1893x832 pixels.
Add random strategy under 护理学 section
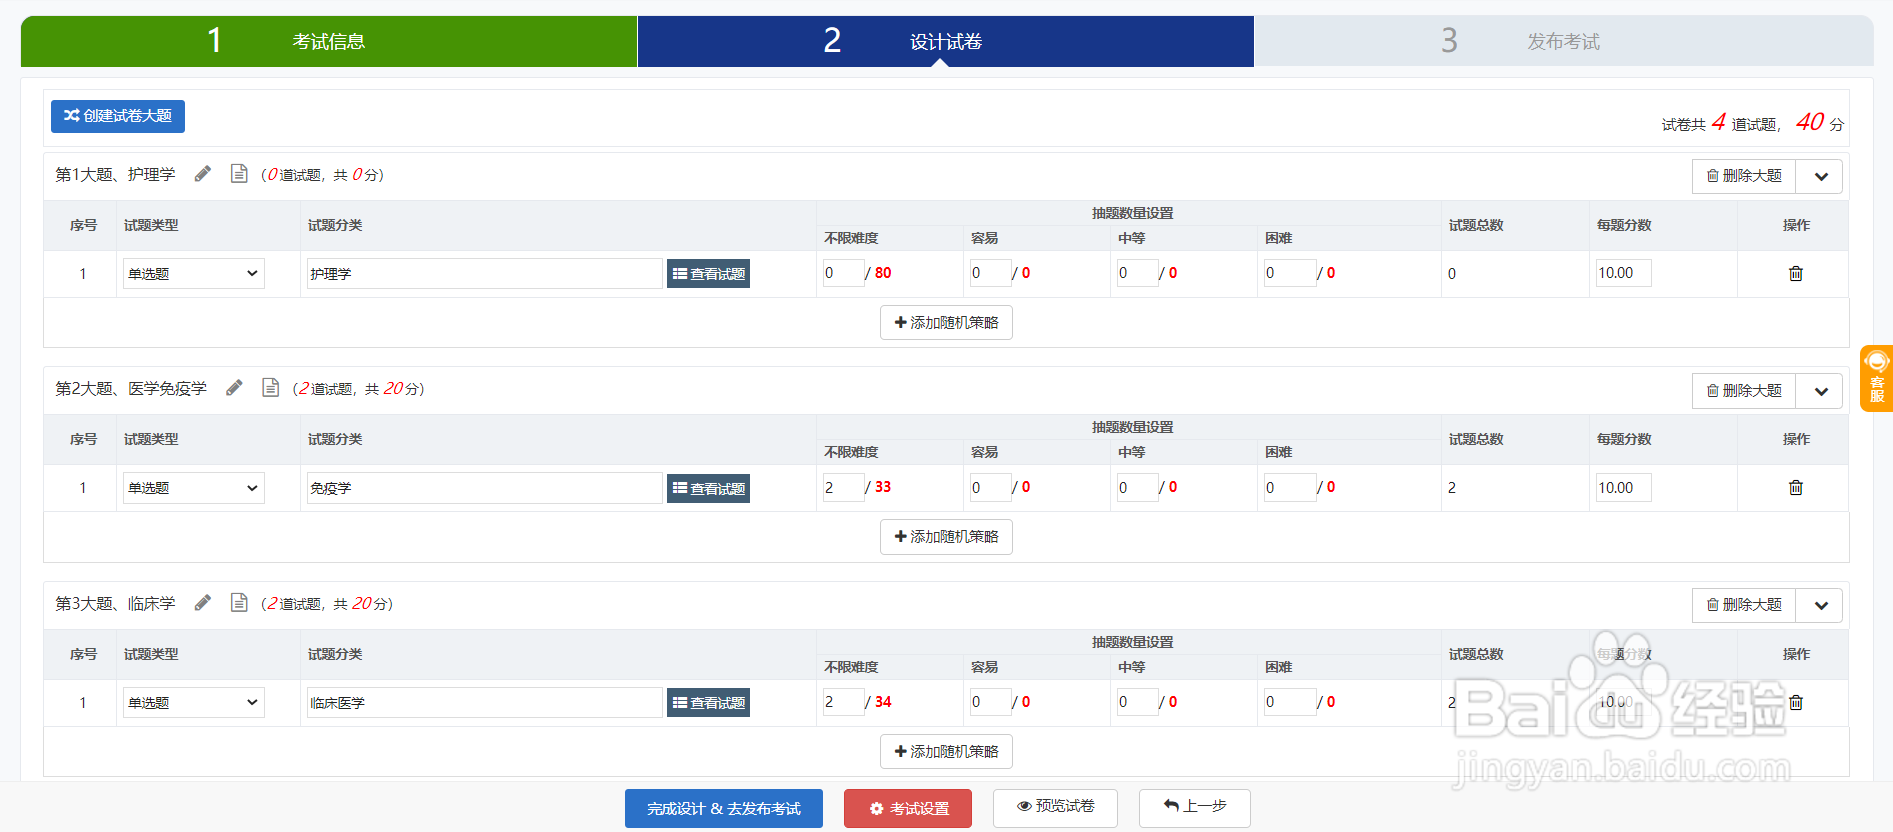coord(946,322)
